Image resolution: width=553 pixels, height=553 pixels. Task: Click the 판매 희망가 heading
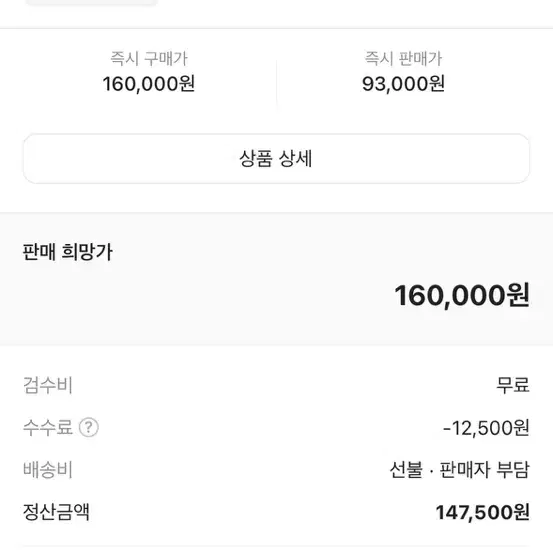click(67, 252)
